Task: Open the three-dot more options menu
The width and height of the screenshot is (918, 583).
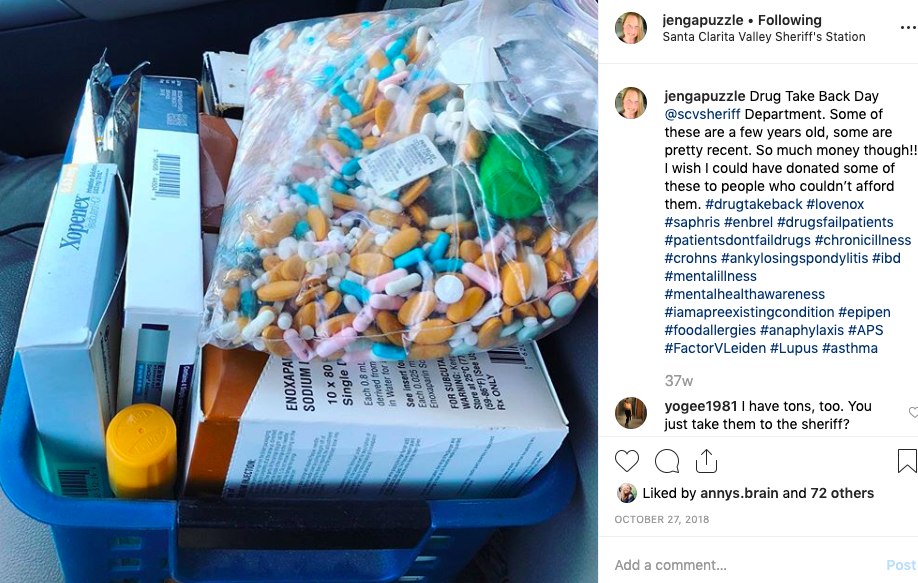Action: [x=909, y=28]
